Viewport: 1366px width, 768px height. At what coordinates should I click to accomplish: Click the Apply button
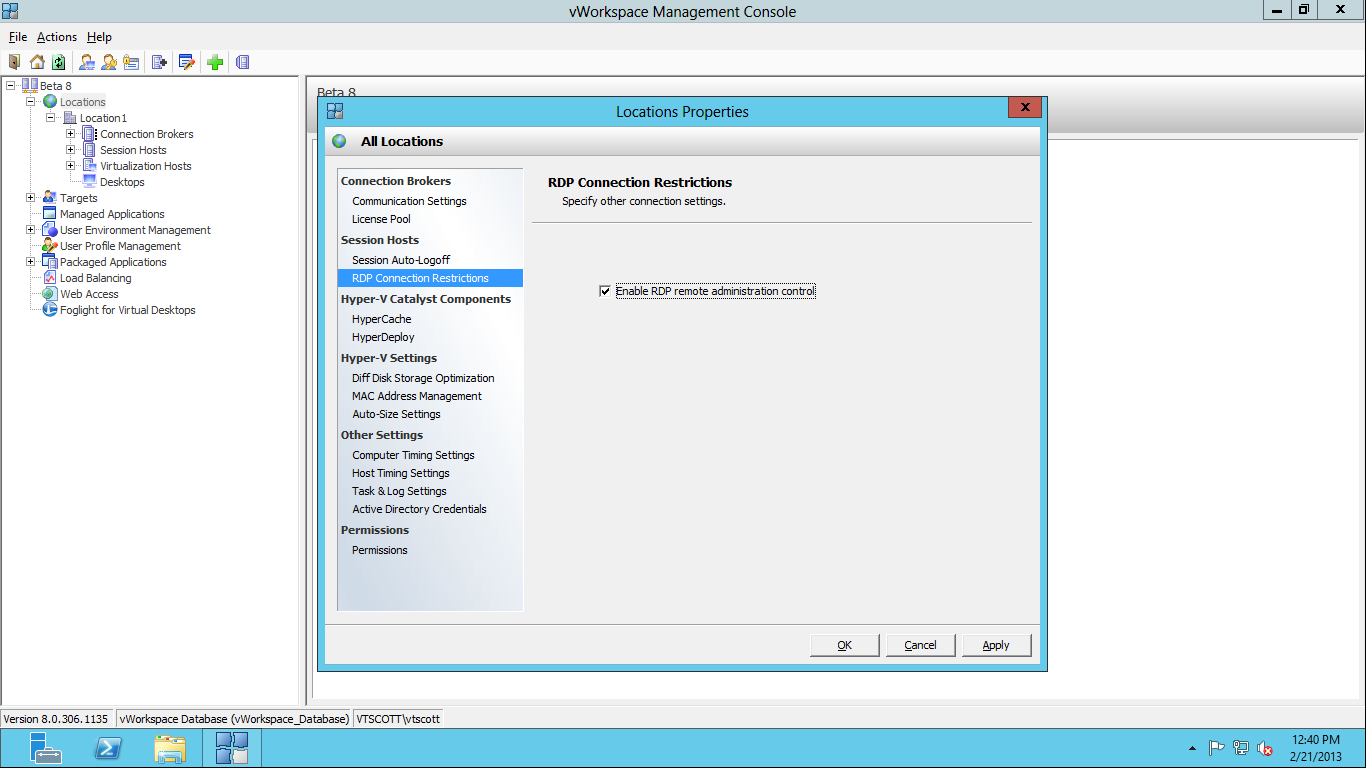coord(996,645)
